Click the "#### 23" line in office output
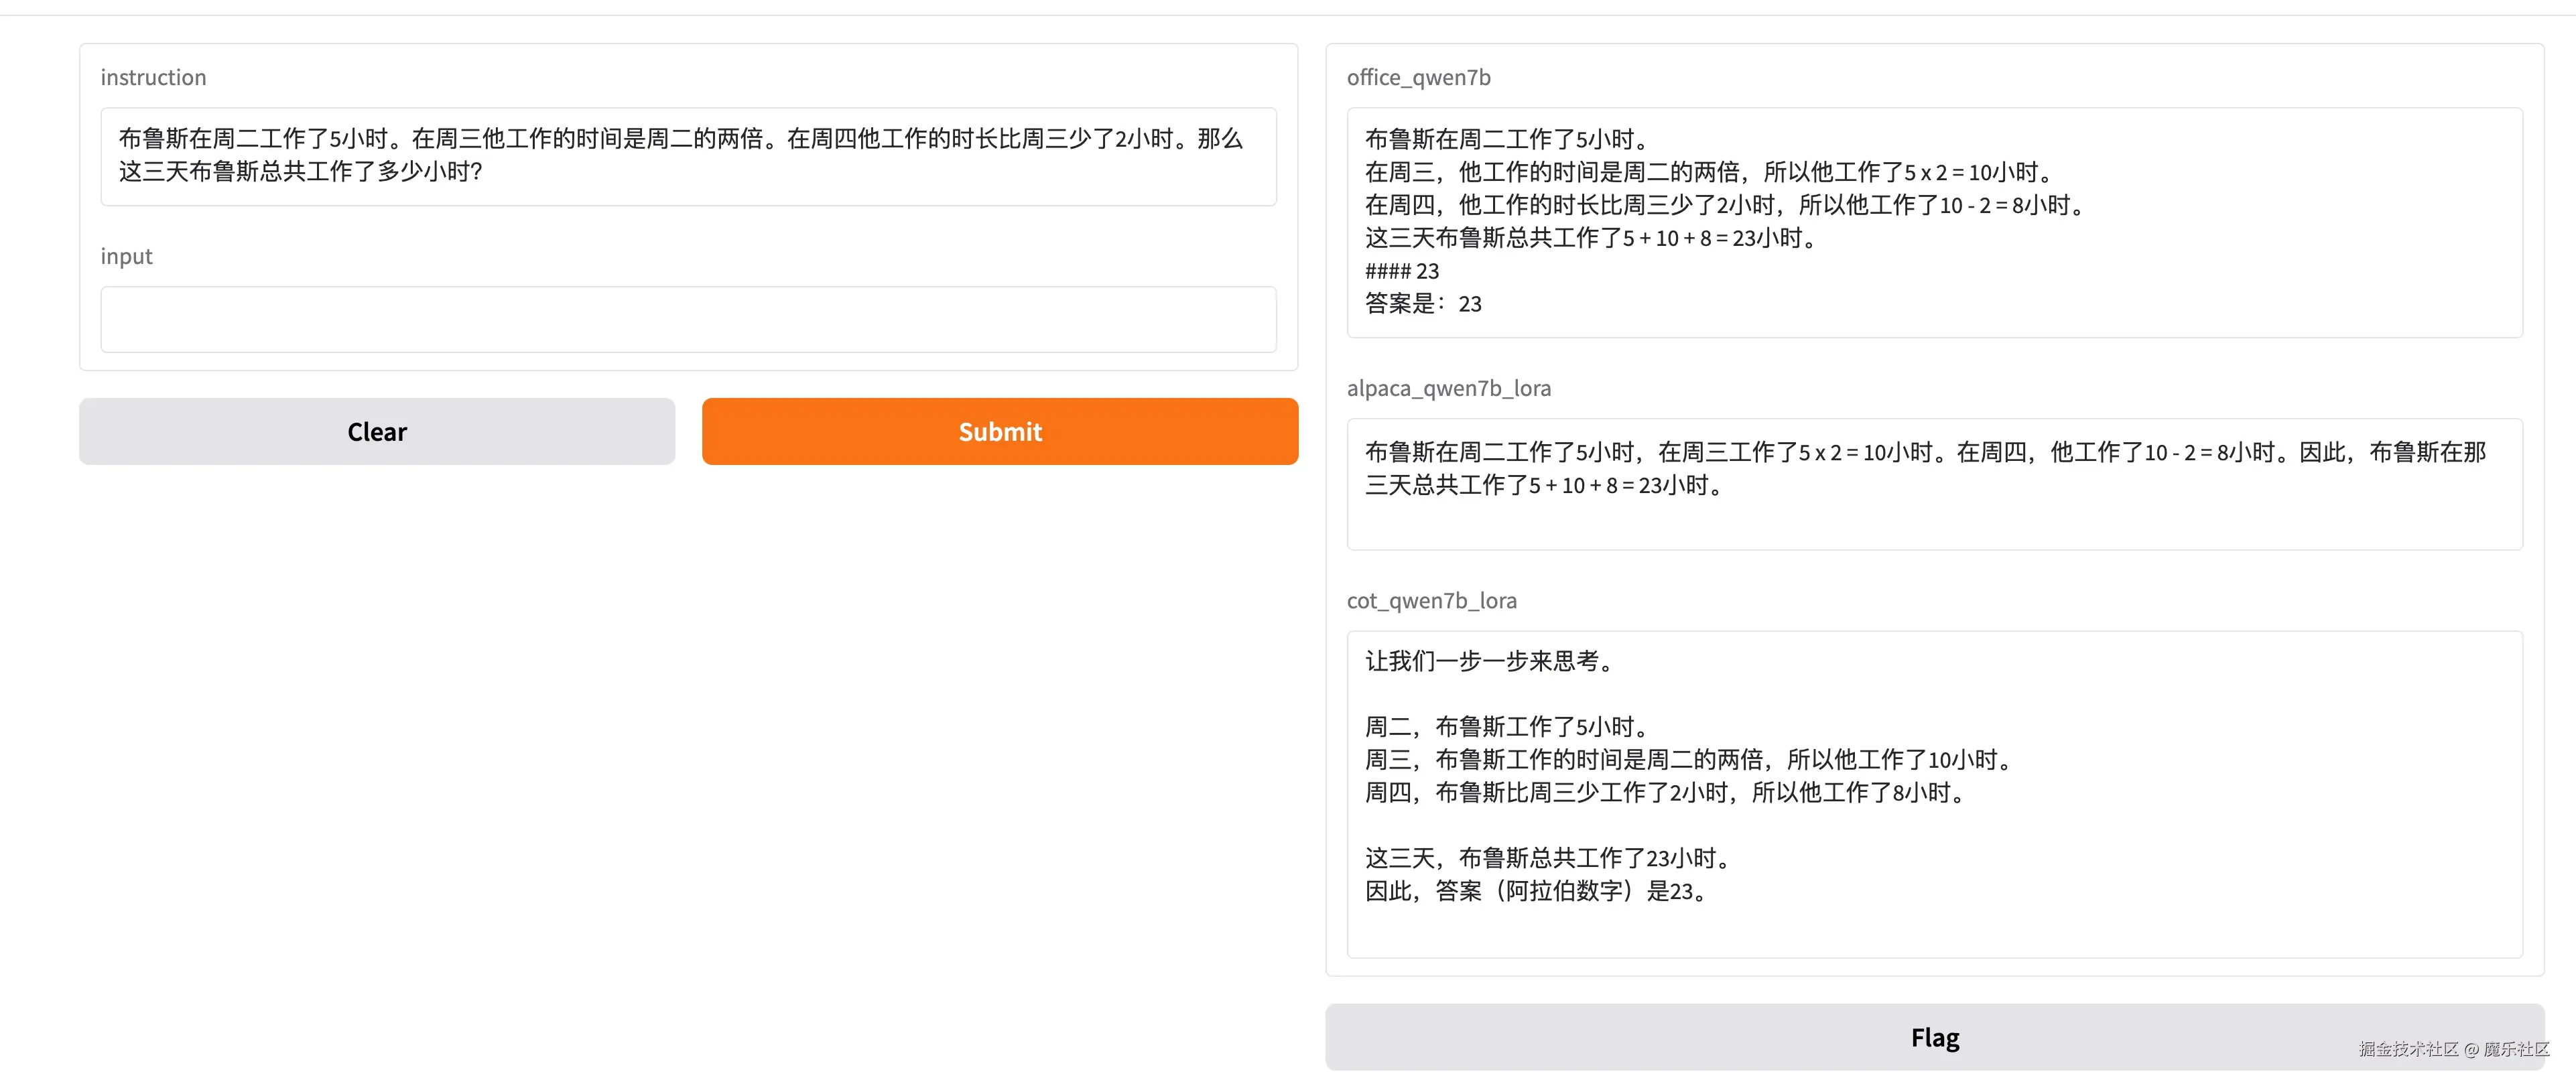 click(1401, 271)
